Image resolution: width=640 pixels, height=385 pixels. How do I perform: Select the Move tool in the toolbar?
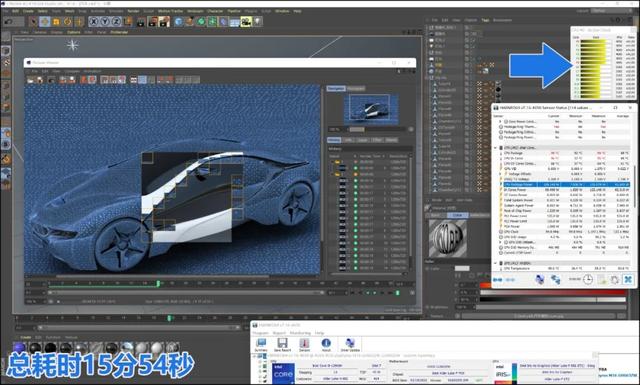(45, 21)
